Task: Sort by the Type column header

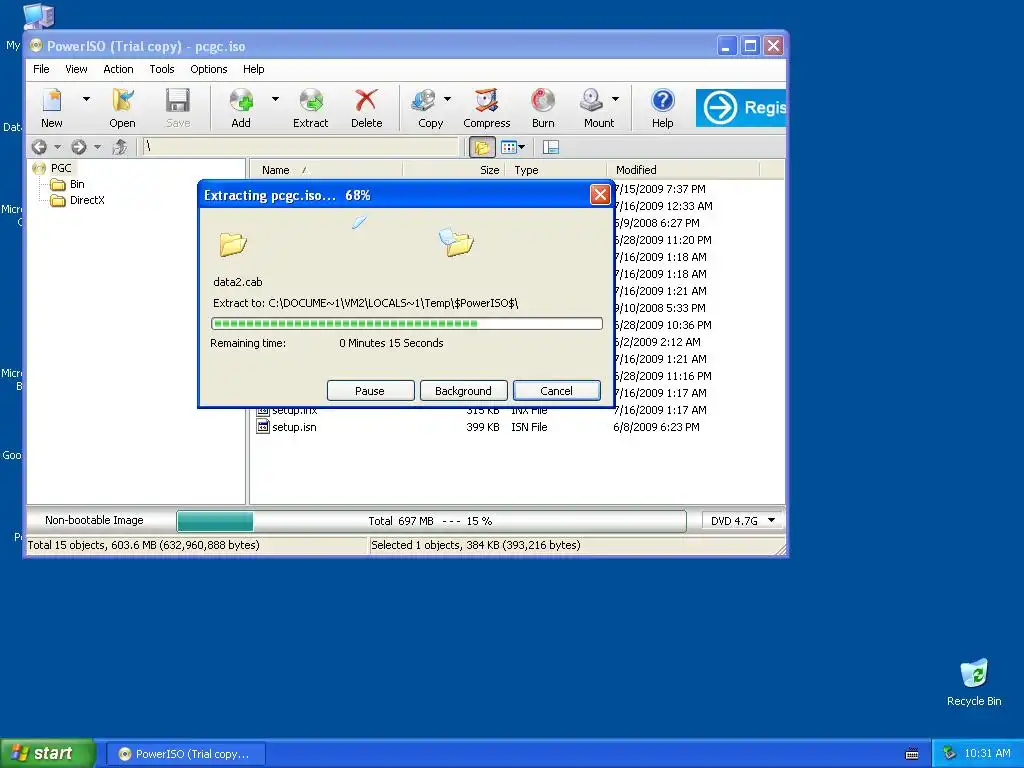Action: click(x=556, y=170)
